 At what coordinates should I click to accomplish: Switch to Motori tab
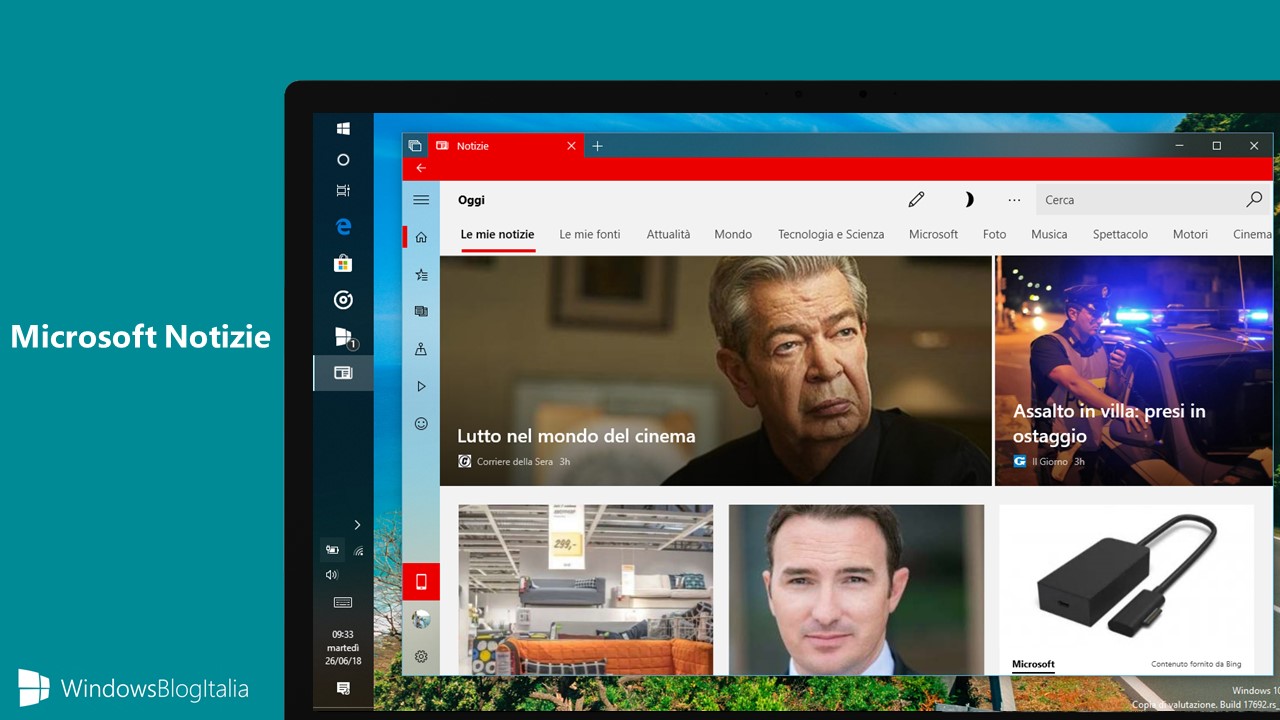click(x=1190, y=234)
